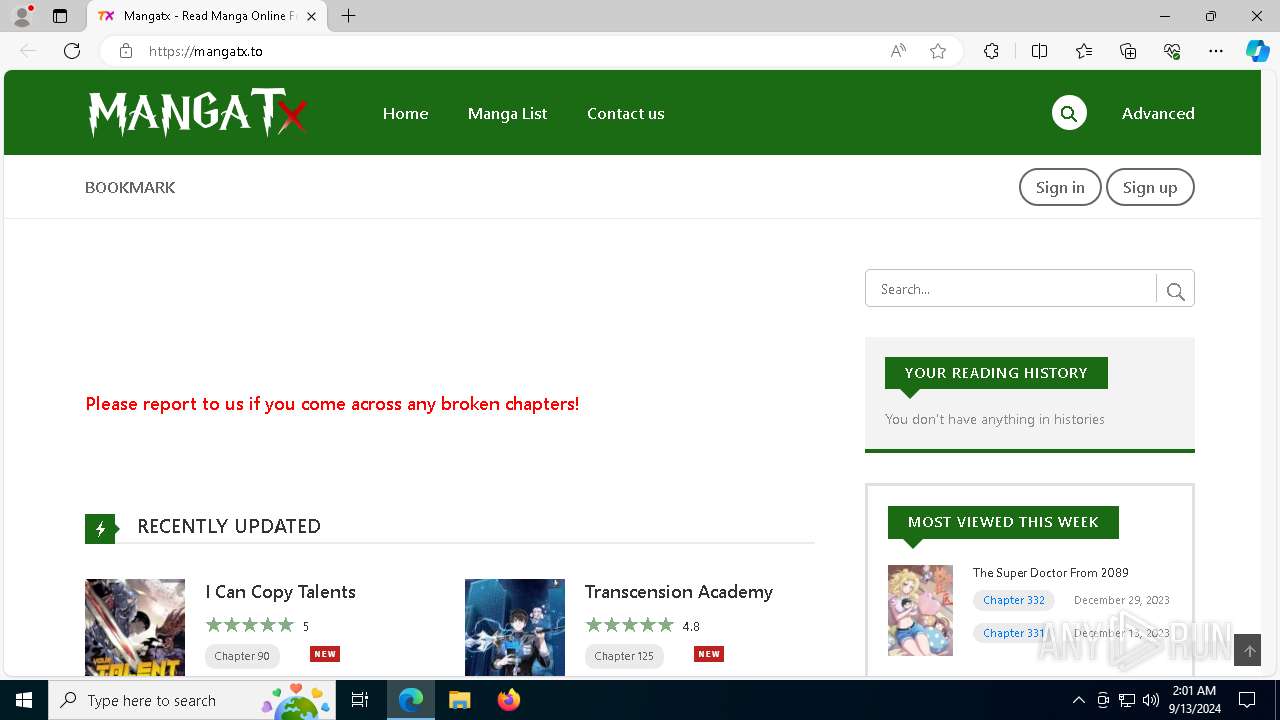The image size is (1280, 720).
Task: Open Chapter 90 of I Can Copy Talents
Action: click(x=242, y=656)
